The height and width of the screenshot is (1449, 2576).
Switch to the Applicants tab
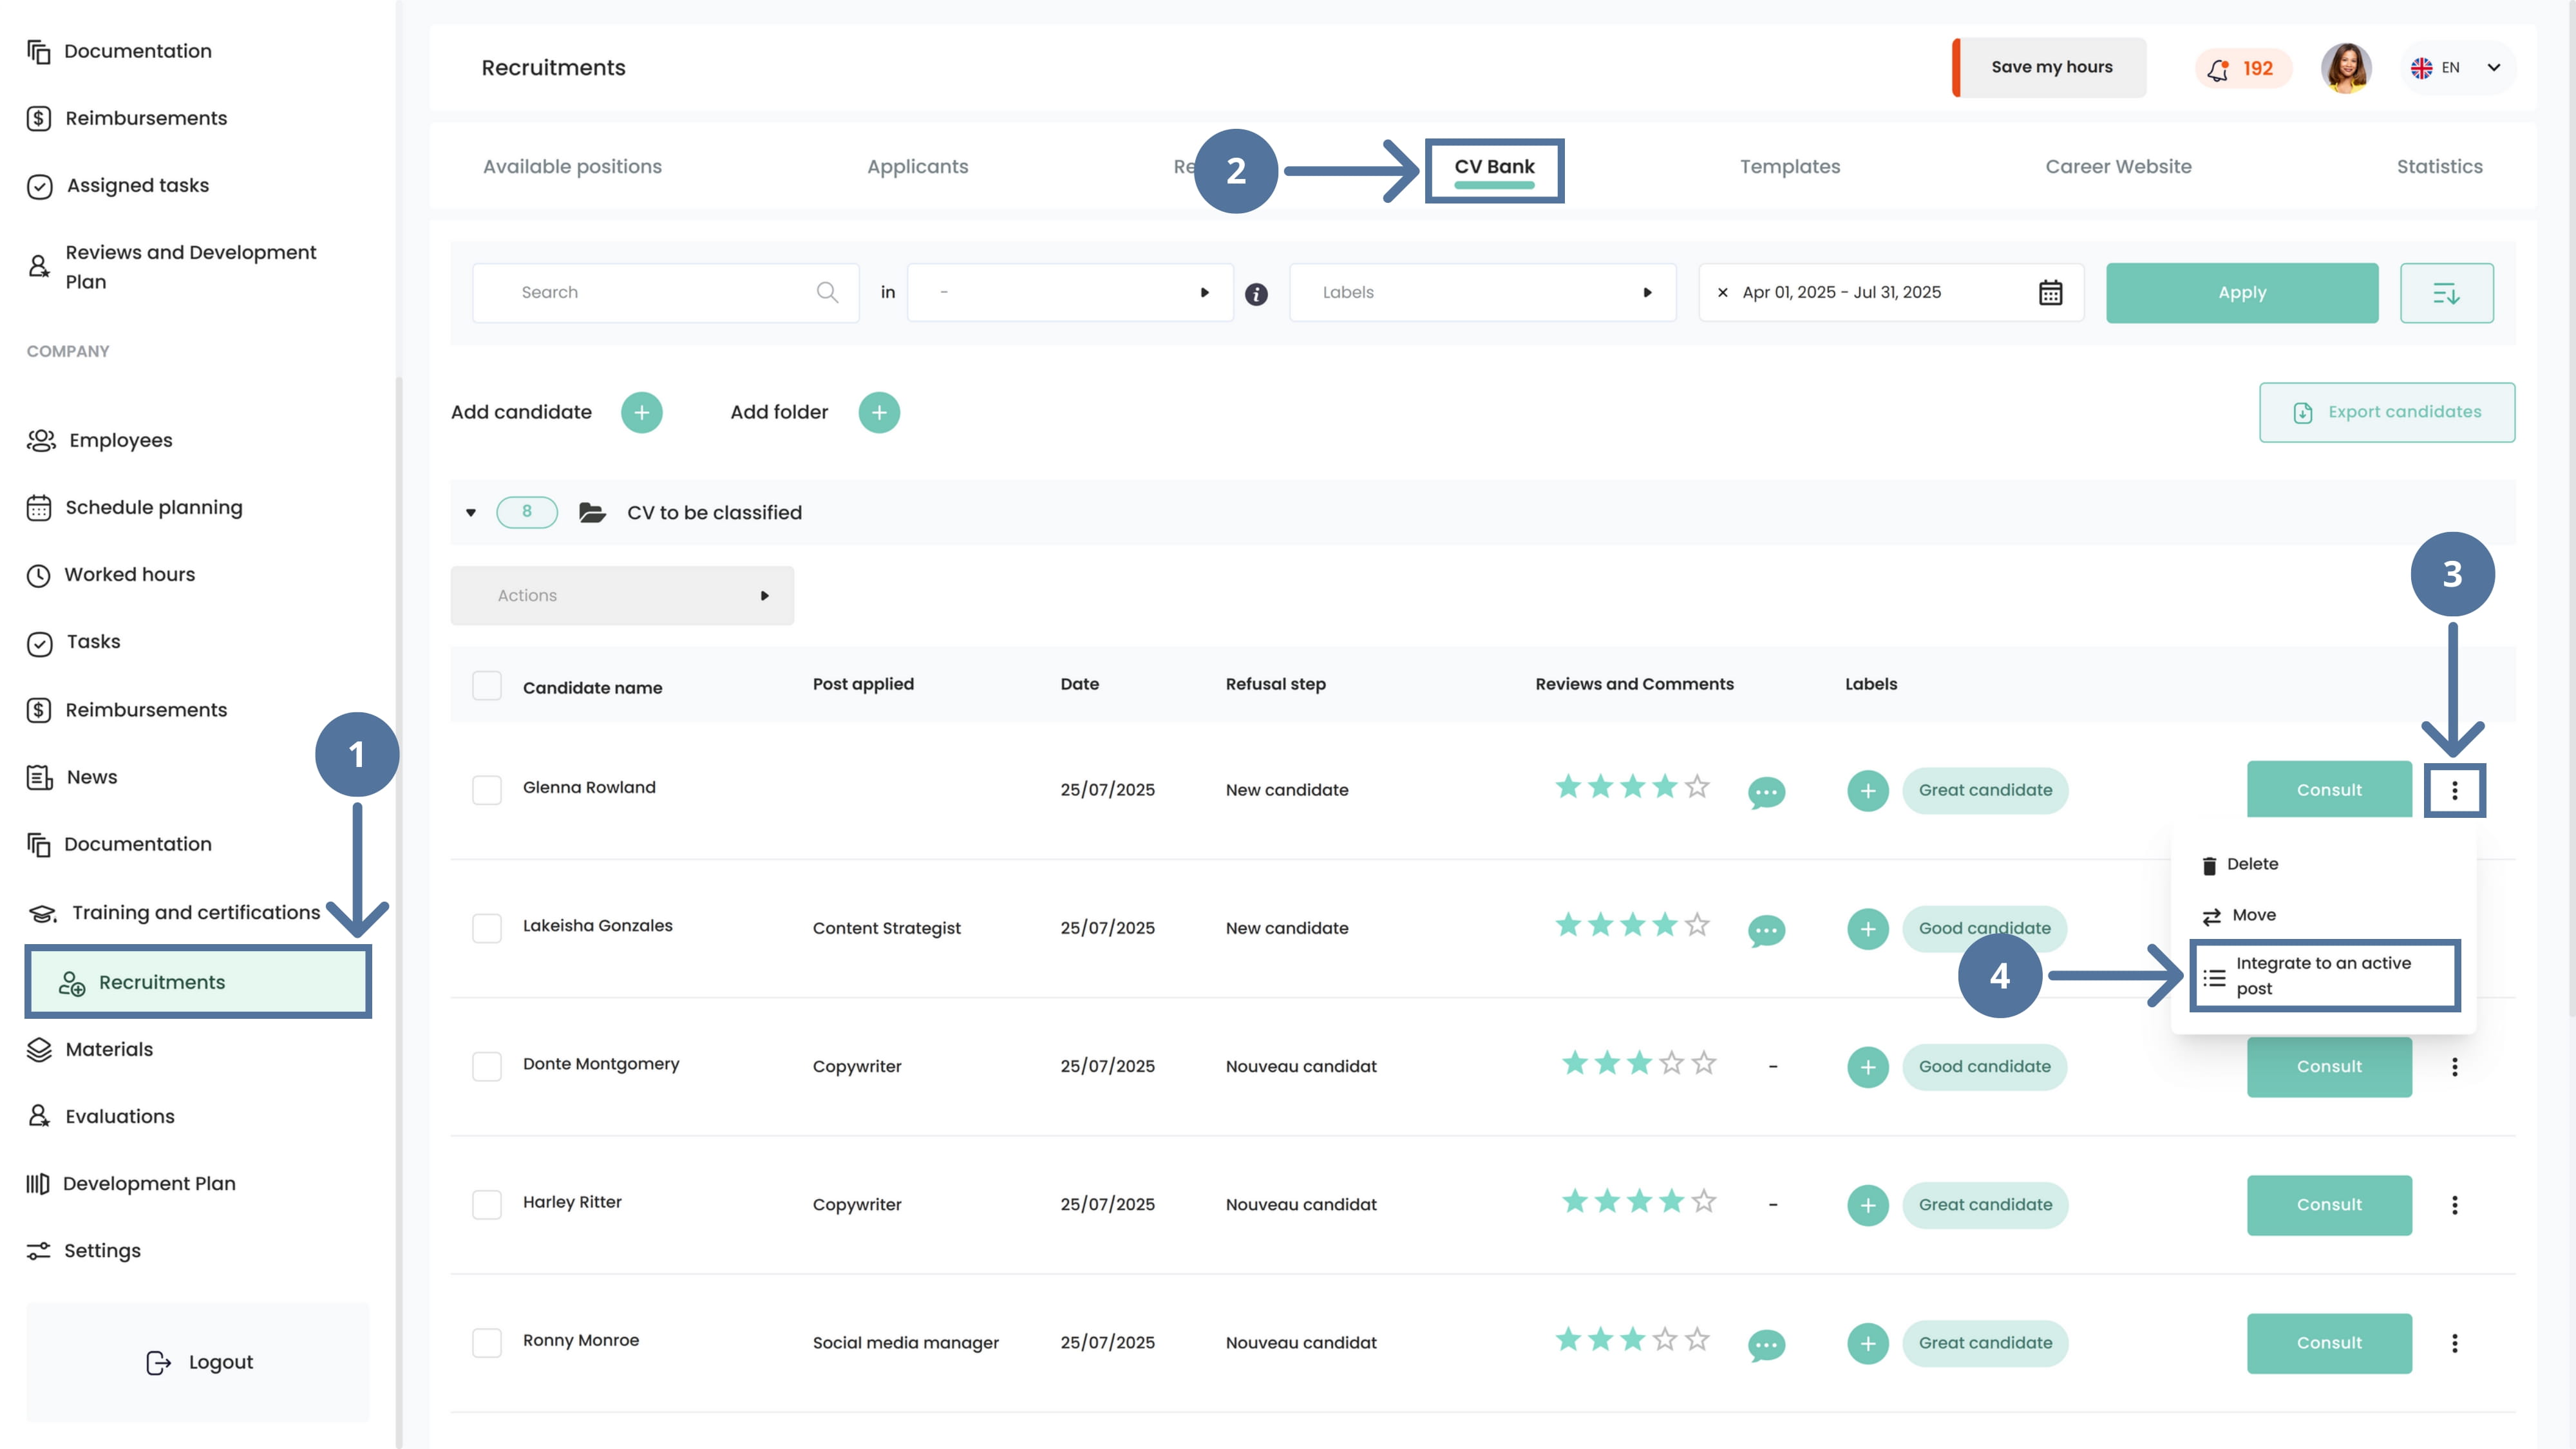(x=917, y=166)
